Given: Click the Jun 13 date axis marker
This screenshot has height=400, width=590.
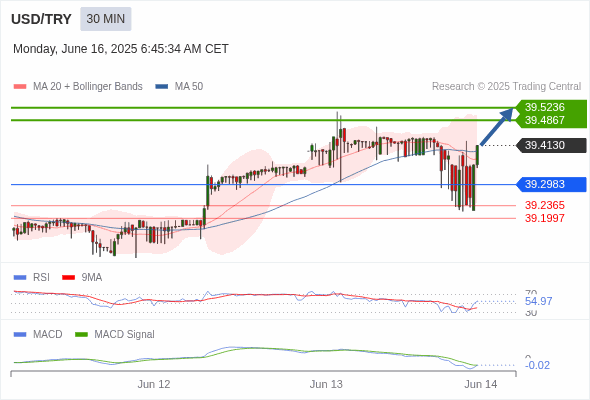Looking at the screenshot, I should (x=326, y=384).
